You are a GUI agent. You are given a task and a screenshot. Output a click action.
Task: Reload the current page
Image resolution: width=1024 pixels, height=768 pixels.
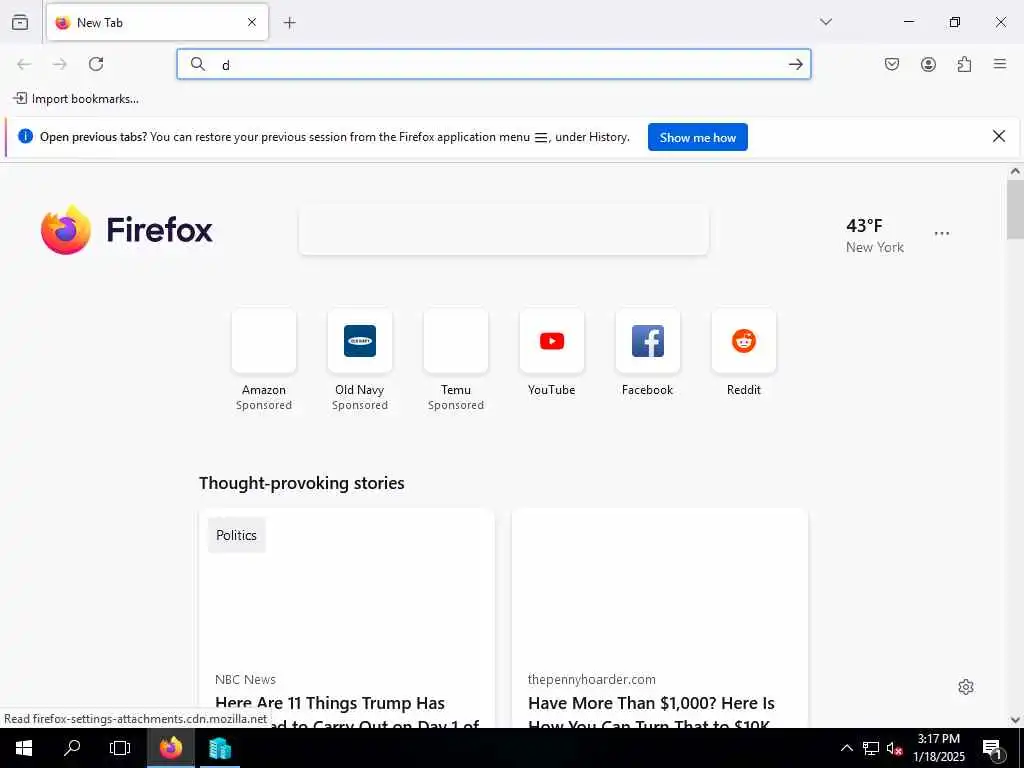pyautogui.click(x=96, y=64)
